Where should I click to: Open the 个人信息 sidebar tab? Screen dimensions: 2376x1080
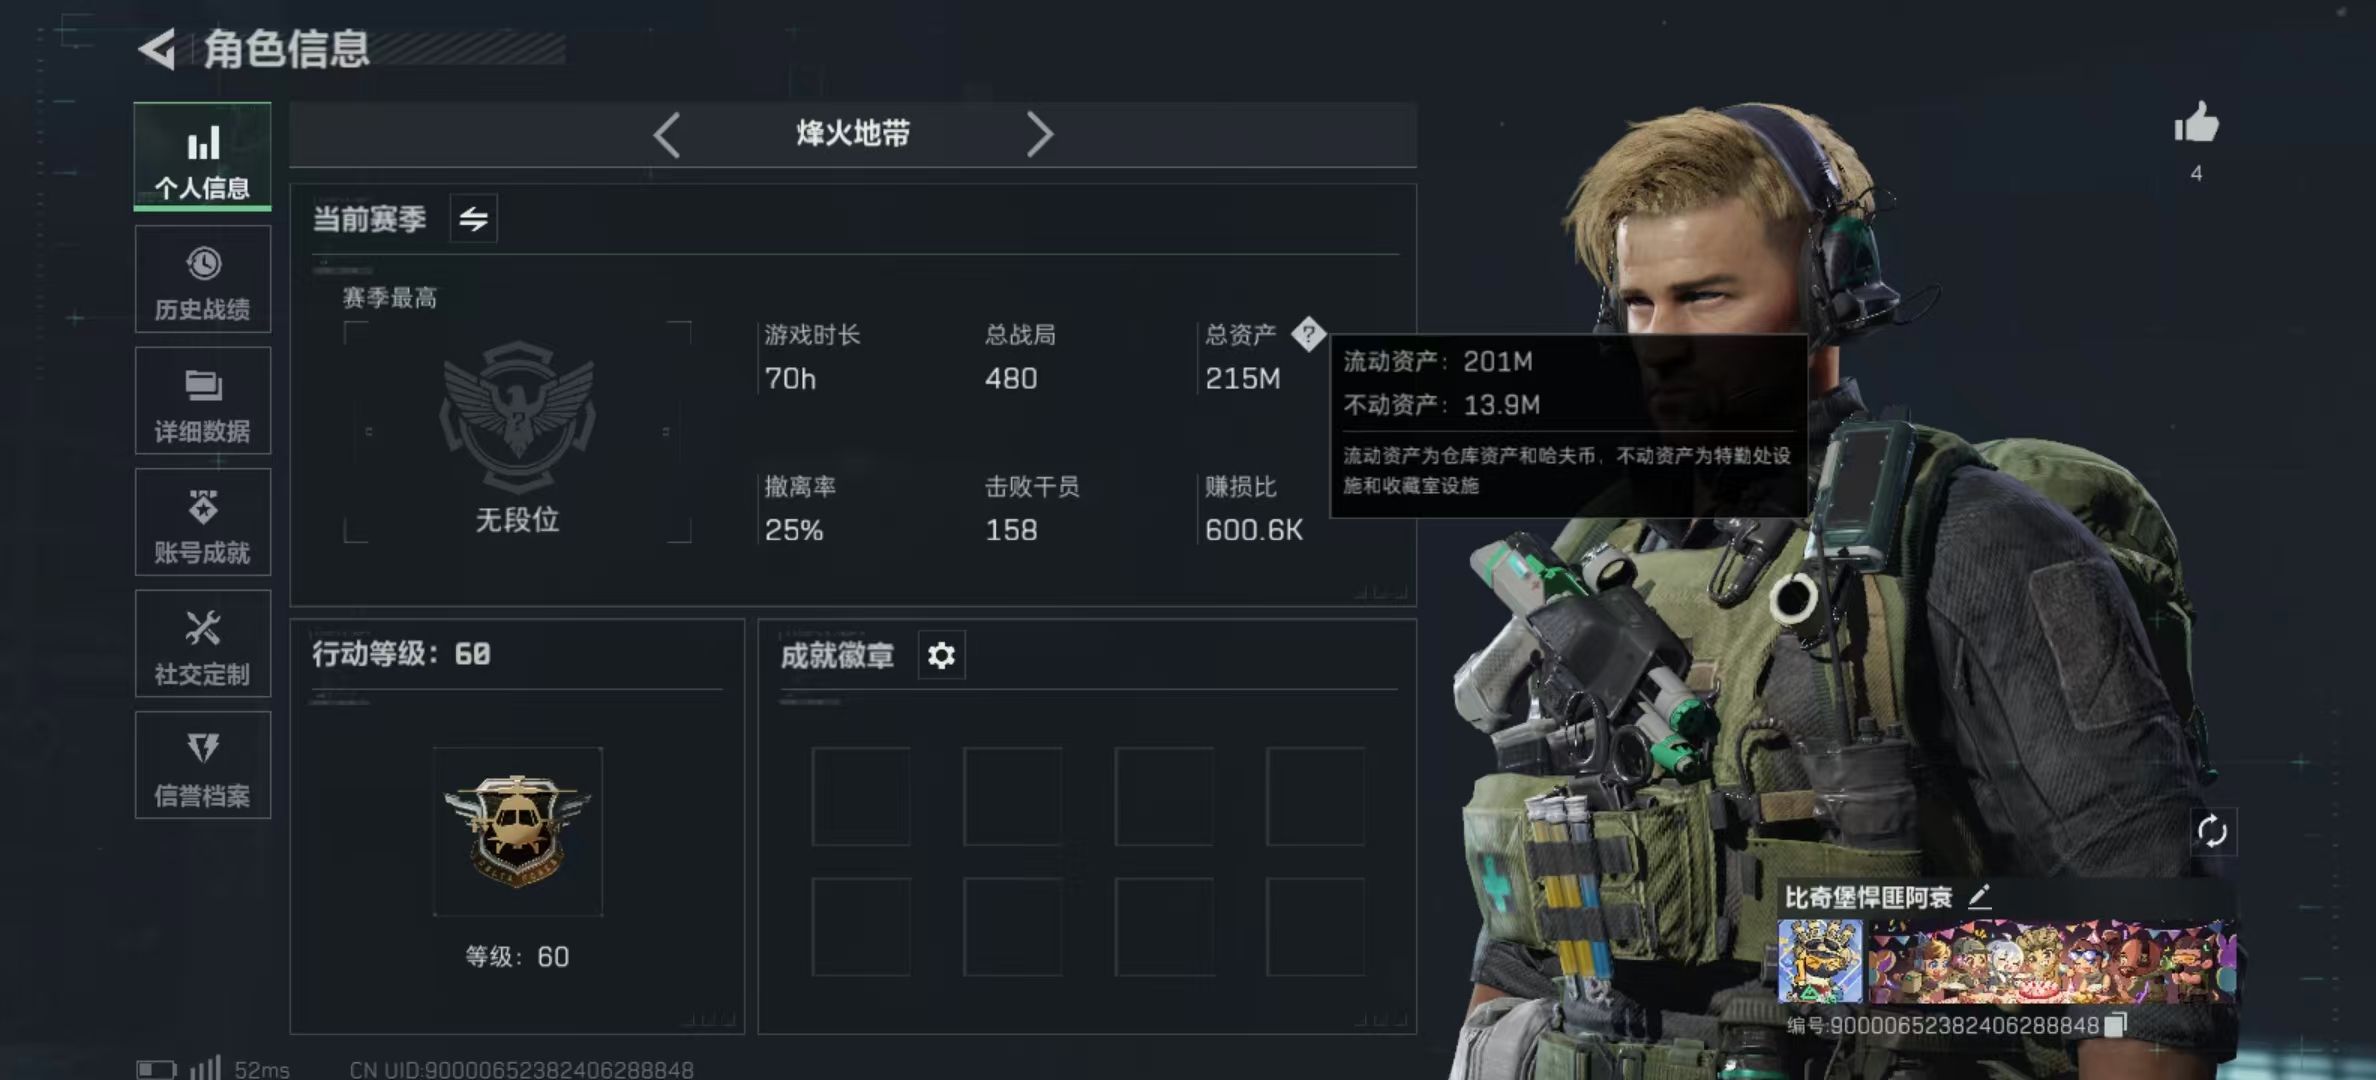click(x=203, y=158)
